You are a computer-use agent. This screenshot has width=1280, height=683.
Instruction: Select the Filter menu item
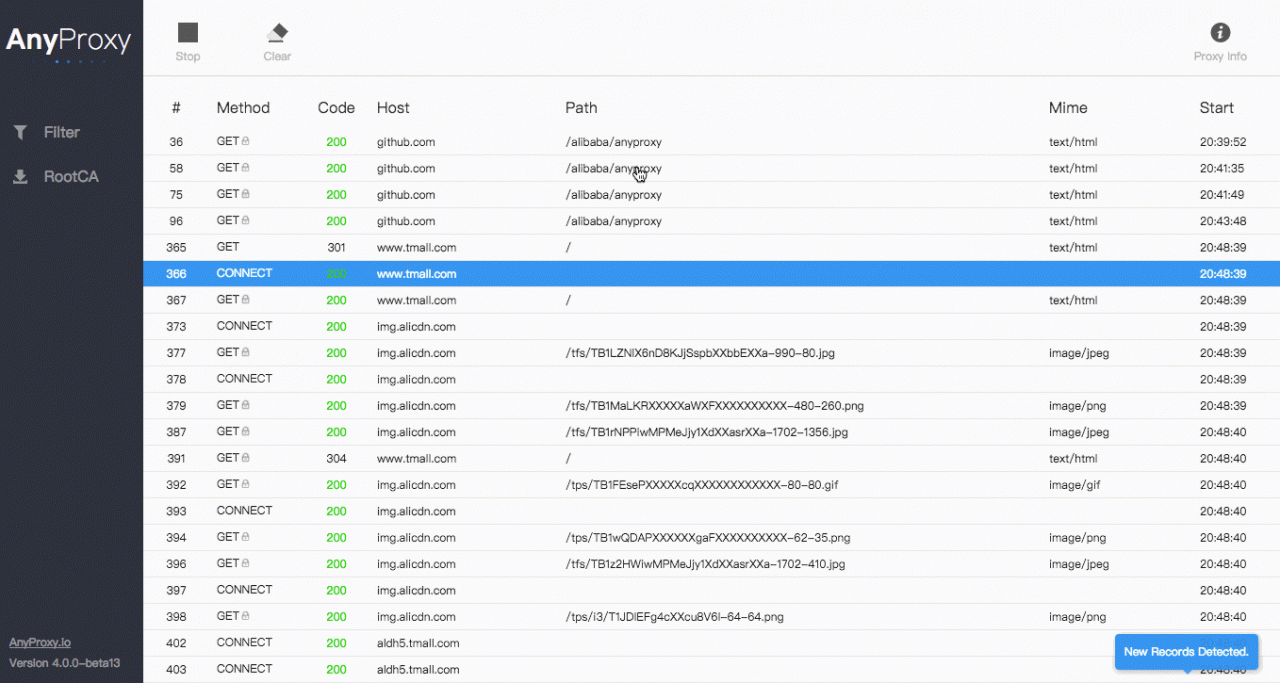pos(61,132)
